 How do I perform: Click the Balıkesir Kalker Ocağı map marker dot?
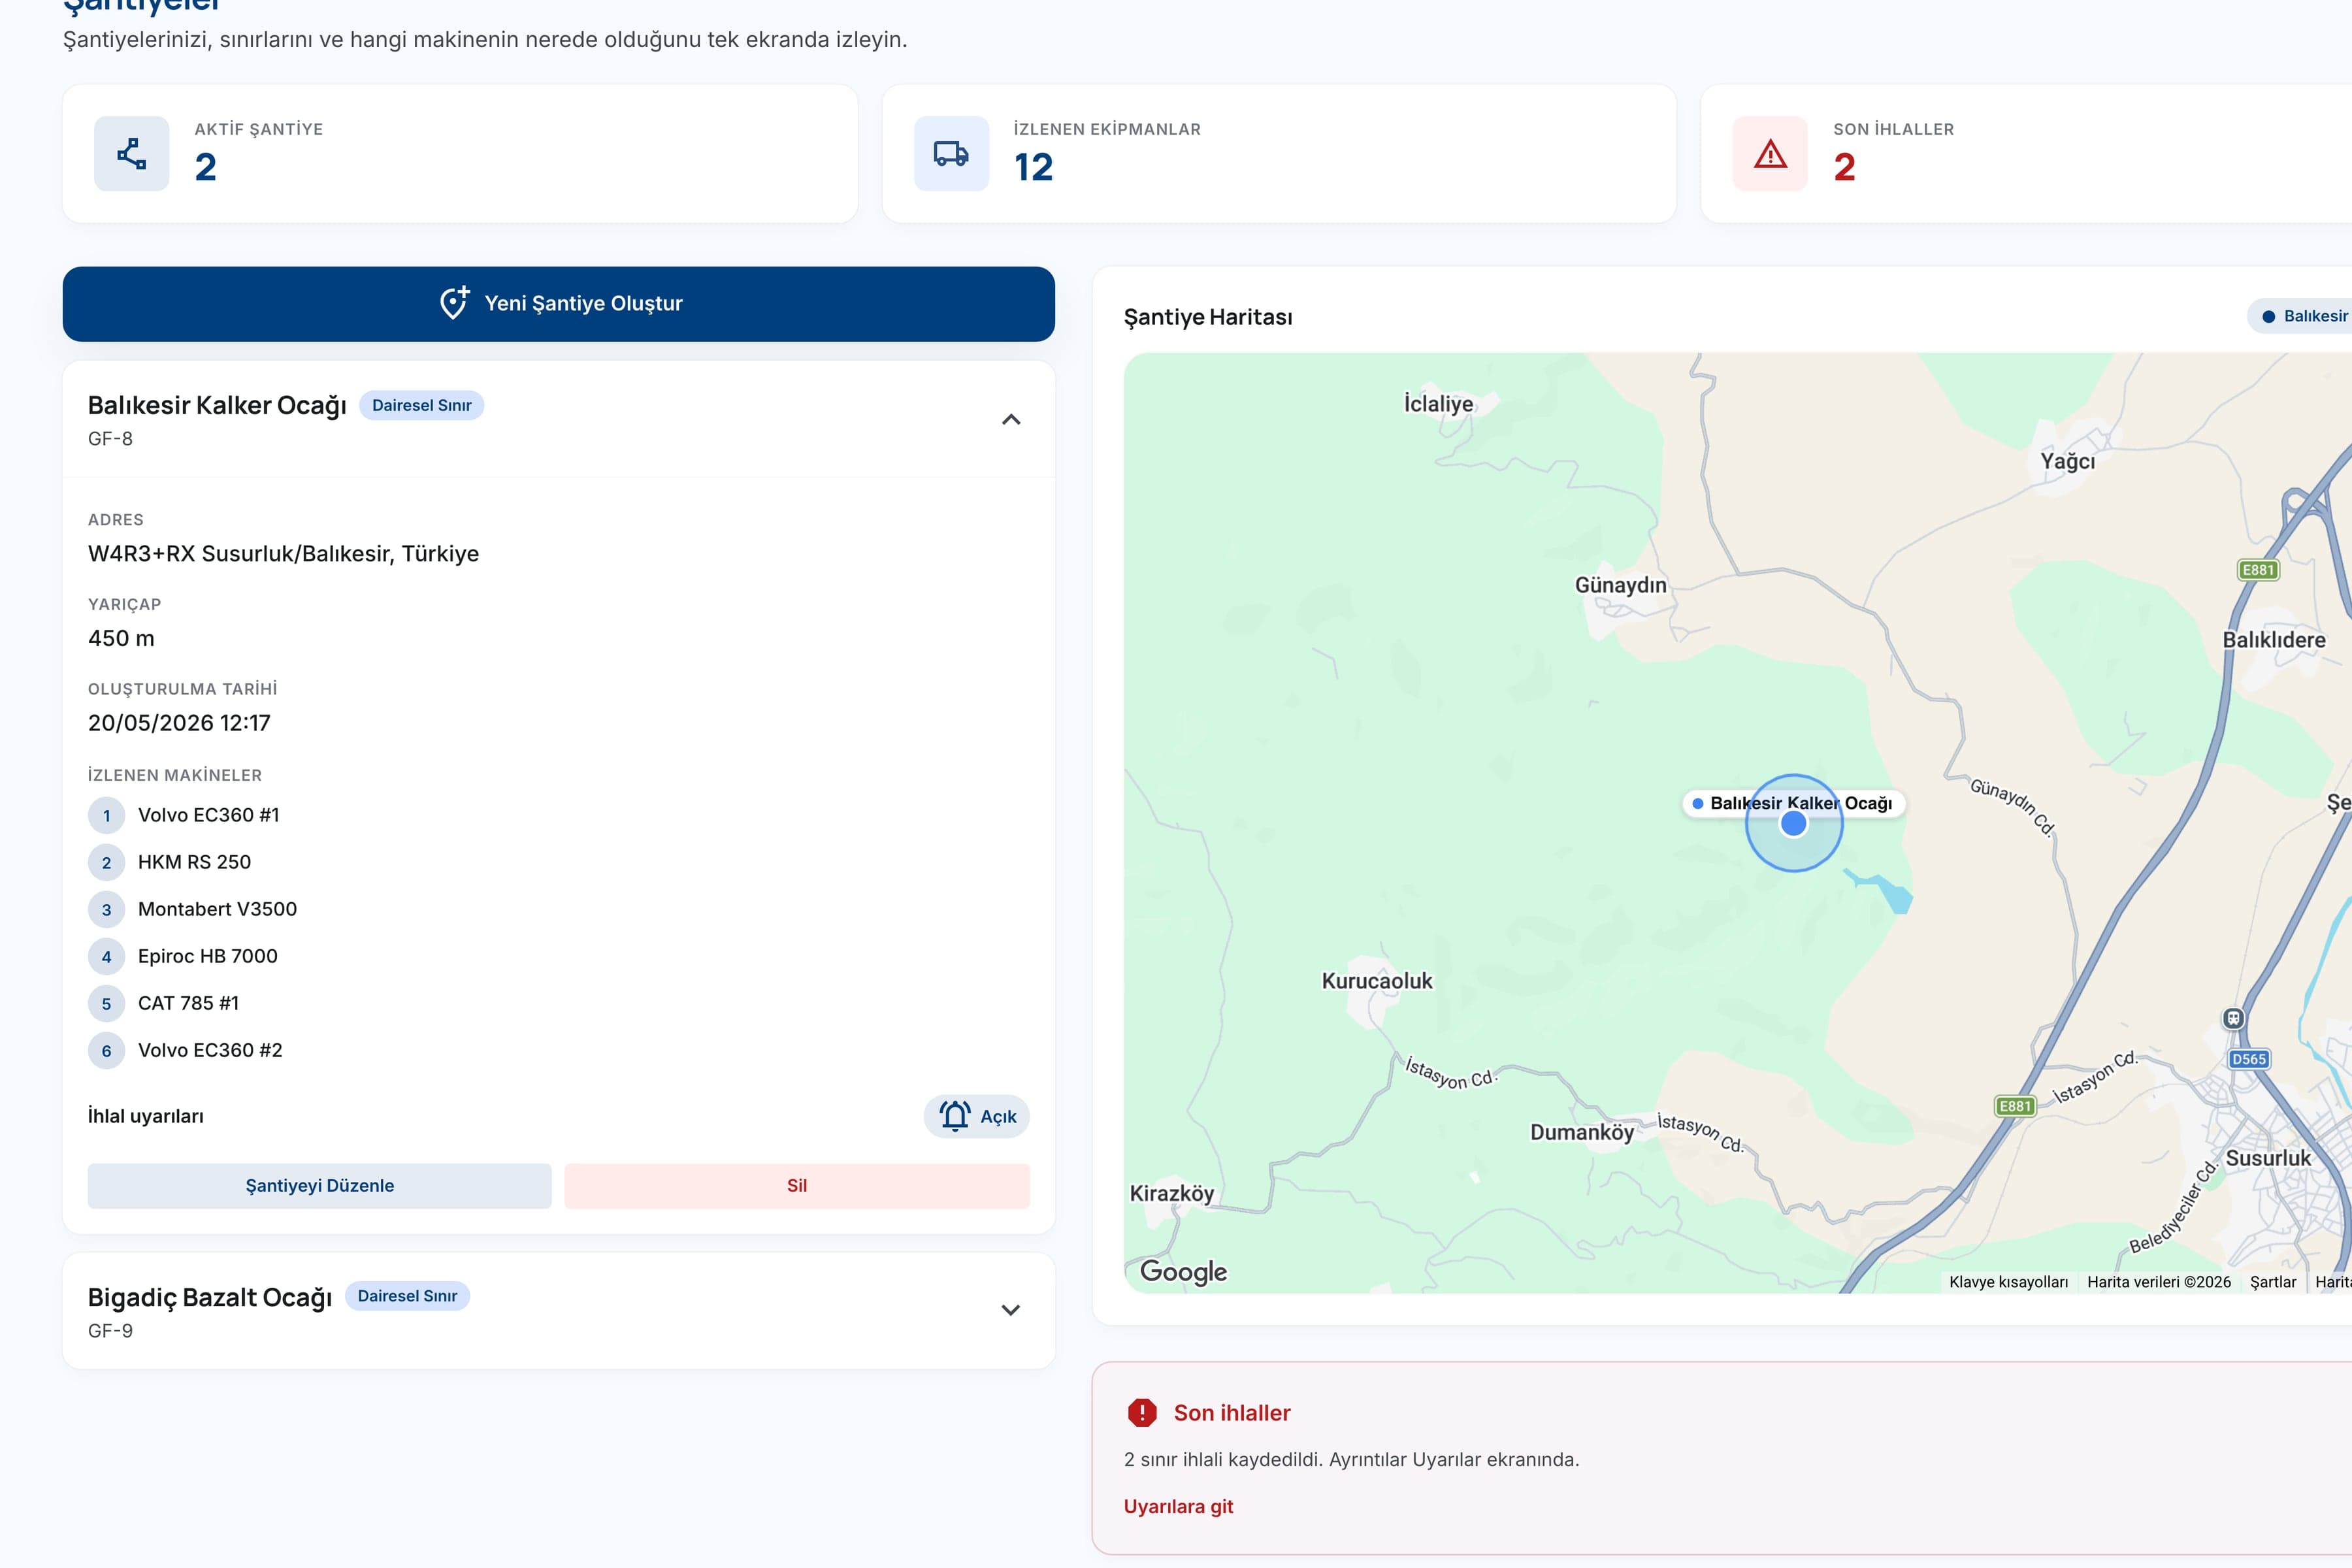(1794, 823)
